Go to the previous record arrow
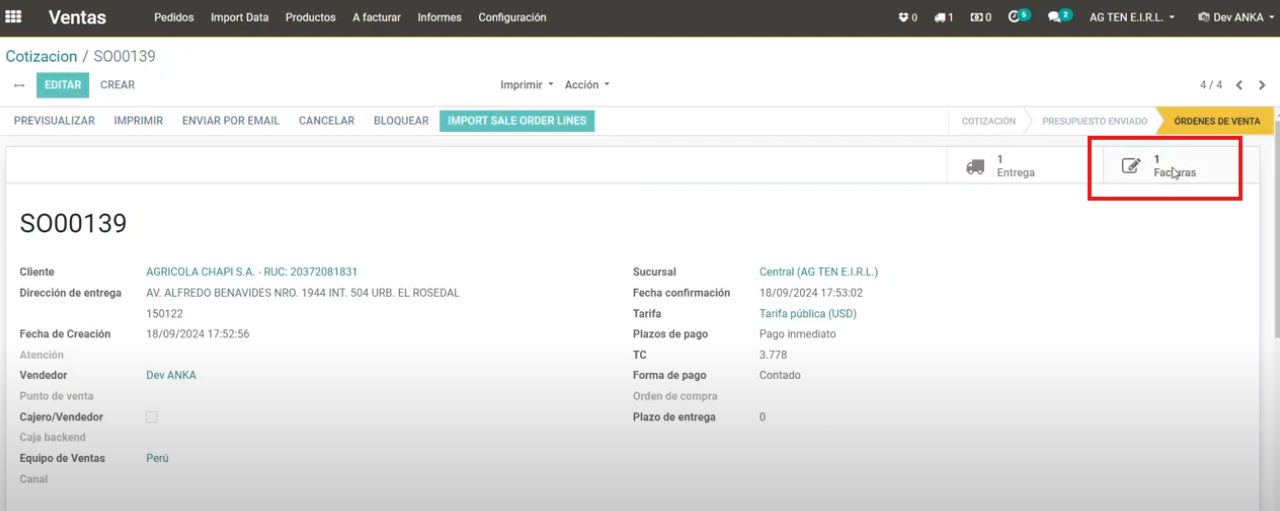This screenshot has width=1280, height=511. [1239, 85]
